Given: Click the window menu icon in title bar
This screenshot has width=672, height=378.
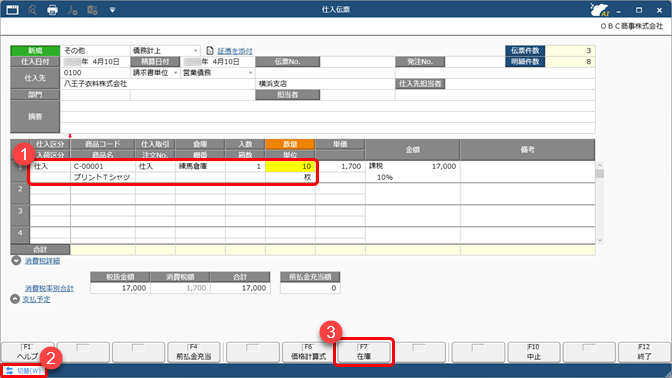Looking at the screenshot, I should point(12,9).
